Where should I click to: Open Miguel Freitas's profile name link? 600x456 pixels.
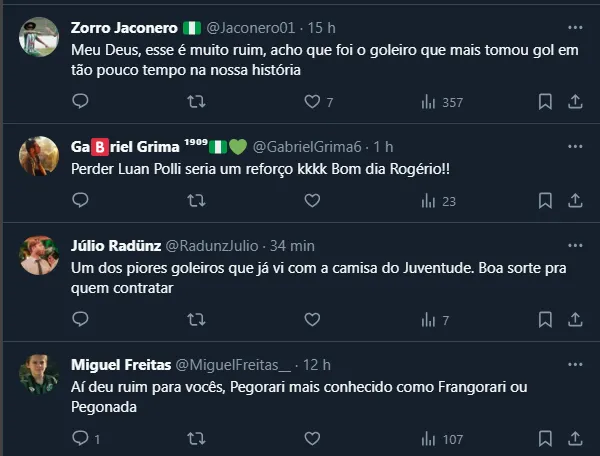[120, 364]
